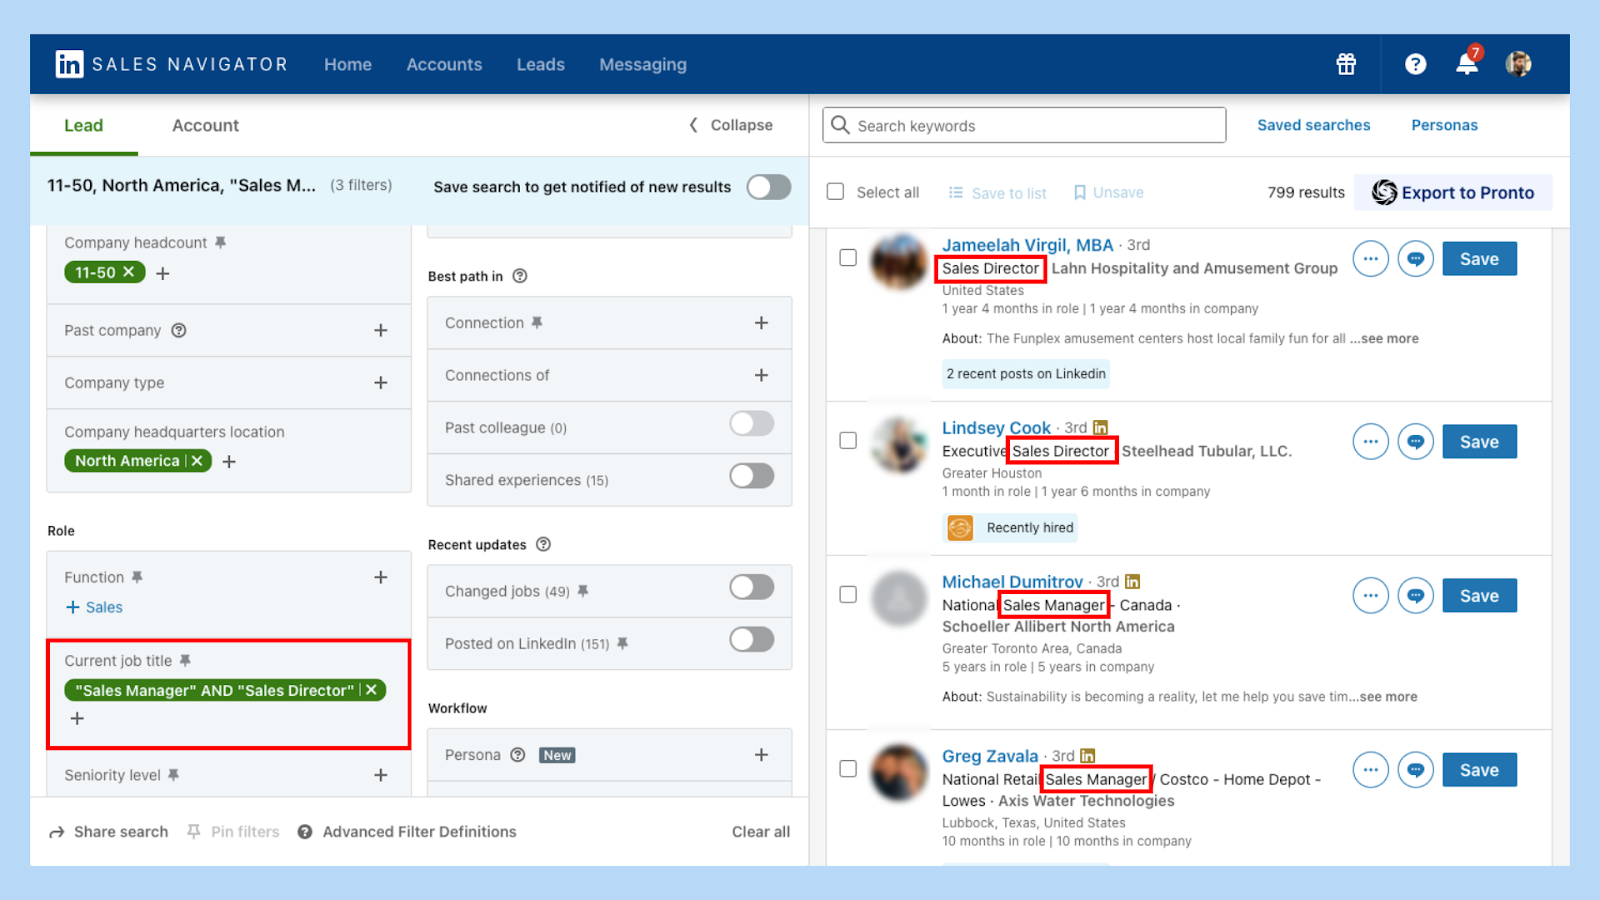Screen dimensions: 1600x900
Task: Collapse the filter panel
Action: (x=731, y=125)
